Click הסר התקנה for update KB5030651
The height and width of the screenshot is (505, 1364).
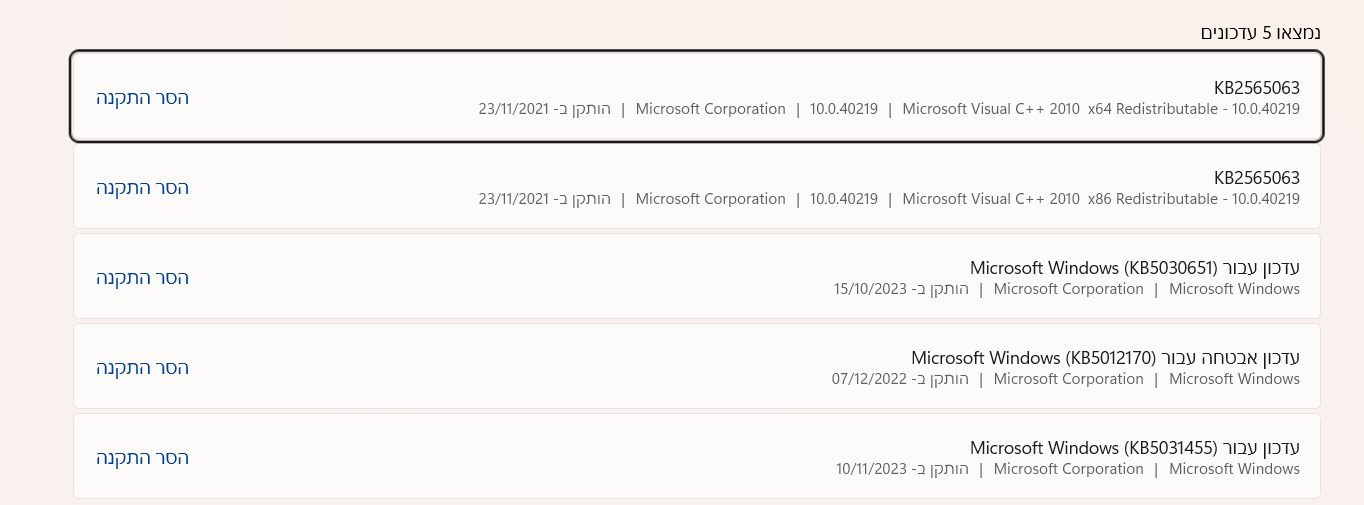pyautogui.click(x=142, y=277)
